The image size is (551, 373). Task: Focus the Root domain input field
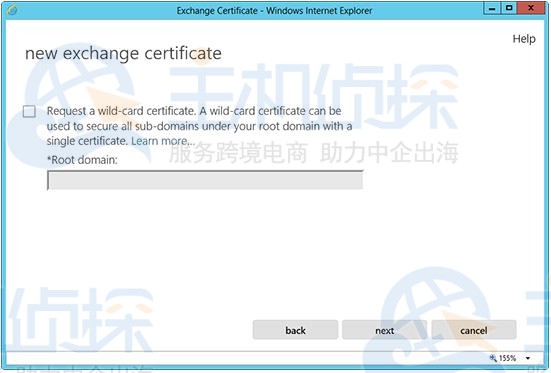[x=205, y=180]
